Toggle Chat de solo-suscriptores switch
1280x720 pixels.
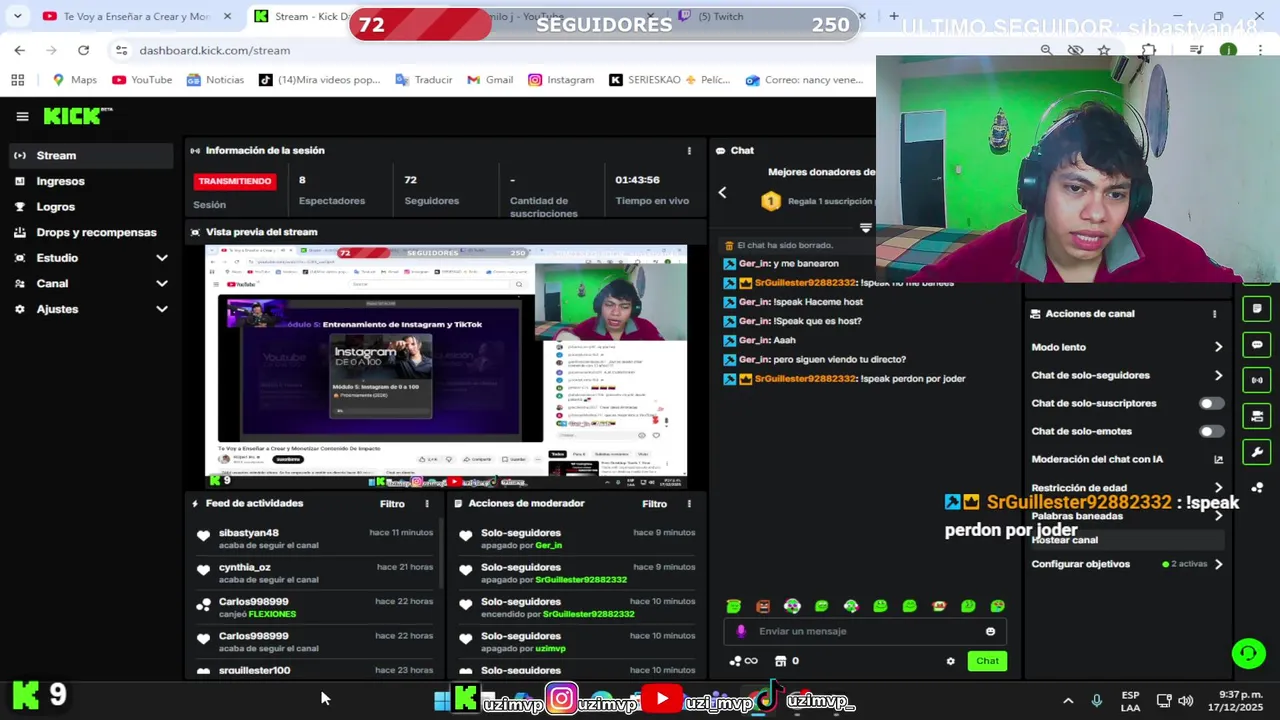click(1211, 403)
